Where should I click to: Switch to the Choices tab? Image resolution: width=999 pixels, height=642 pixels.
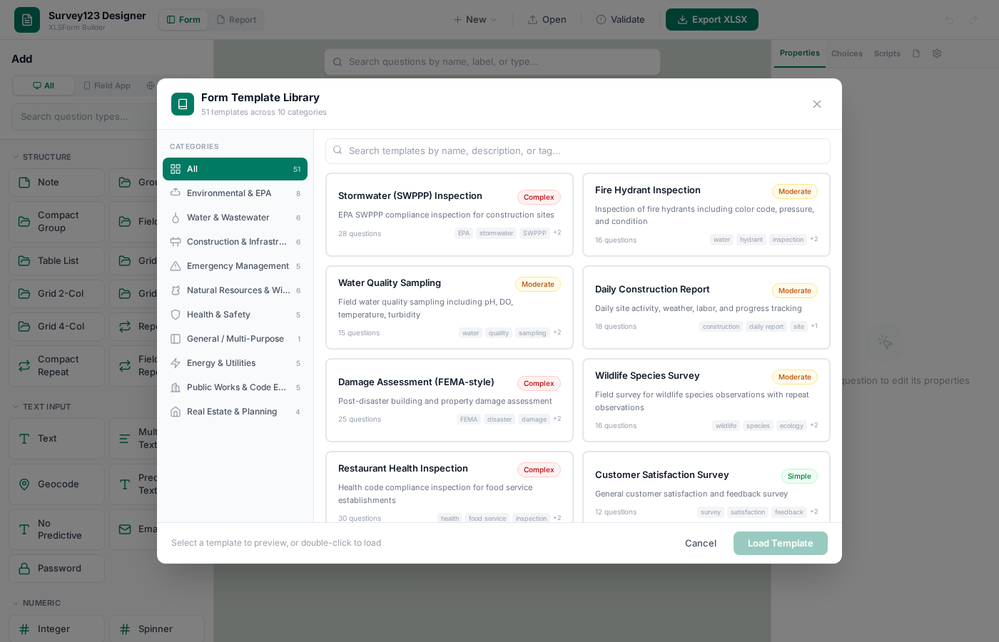(x=847, y=54)
